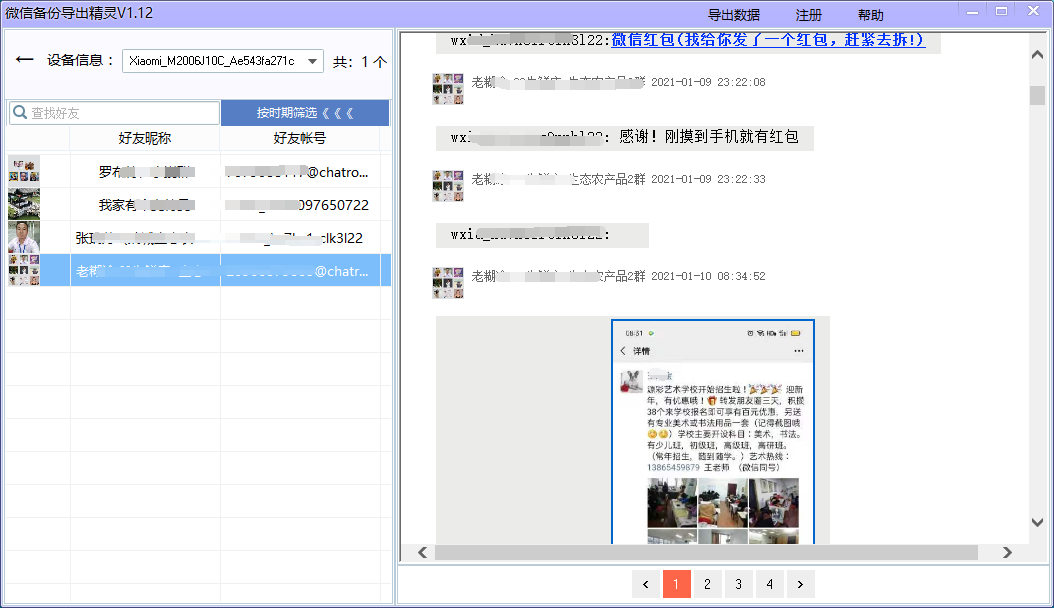Open the 帮助 menu
1054x608 pixels.
tap(870, 15)
